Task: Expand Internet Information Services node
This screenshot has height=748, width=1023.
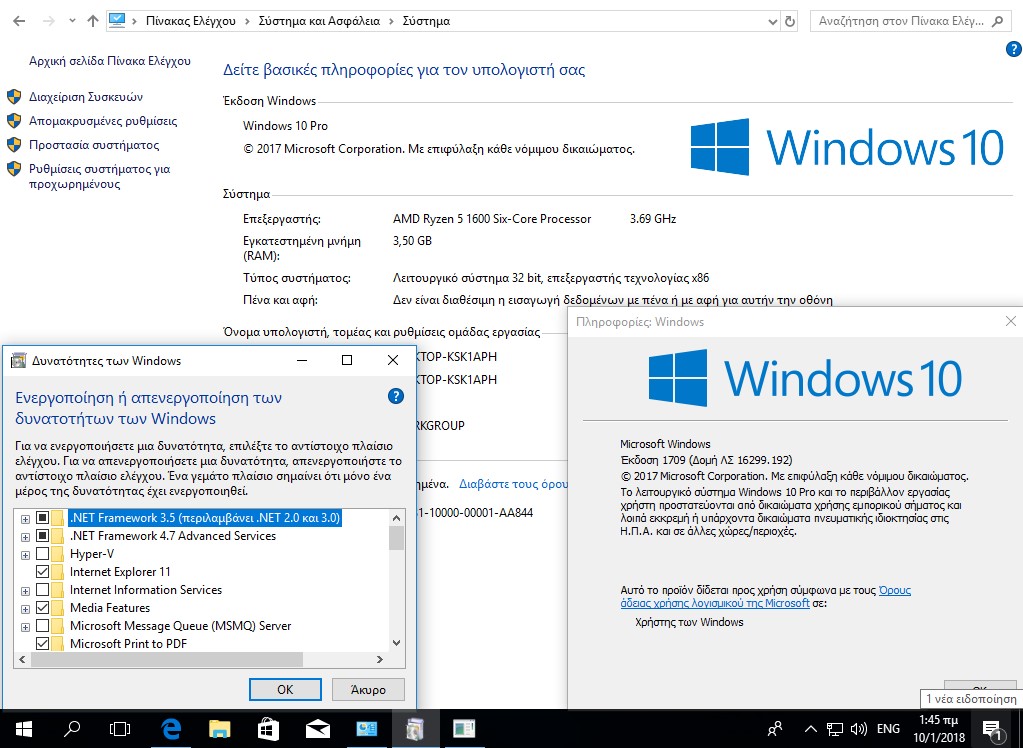Action: pos(25,591)
